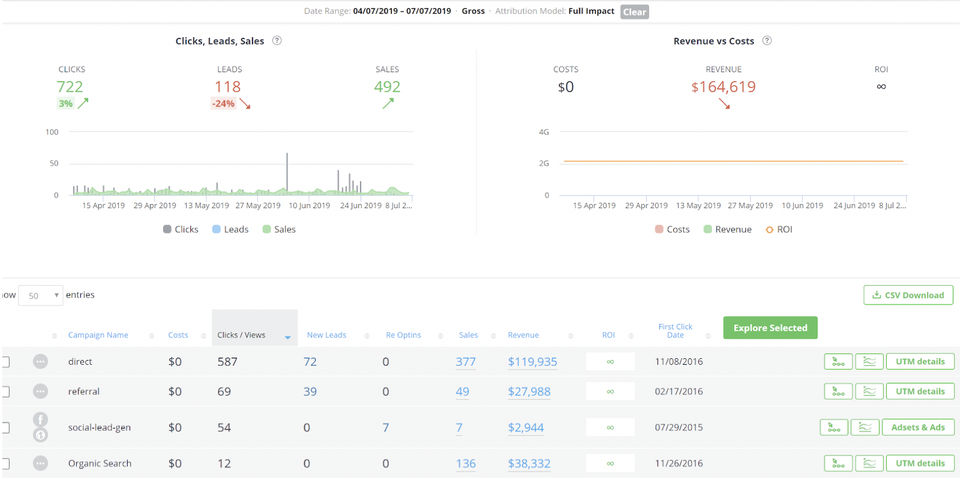The width and height of the screenshot is (960, 479).
Task: Click the Full Impact attribution model text
Action: click(591, 12)
